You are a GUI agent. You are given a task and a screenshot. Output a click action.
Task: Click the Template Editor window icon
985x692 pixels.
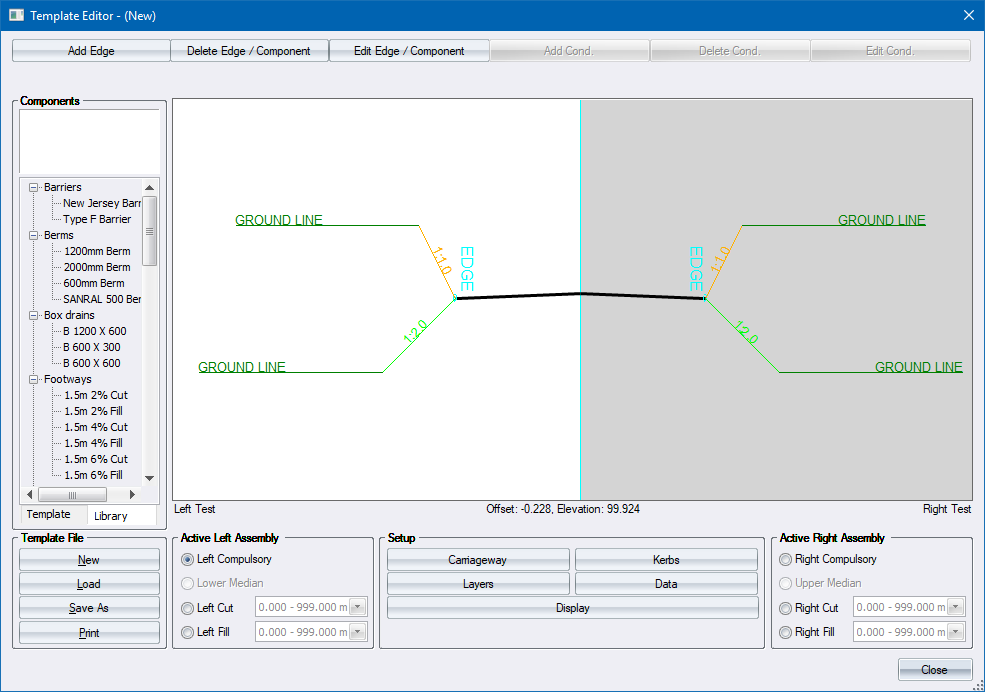point(16,16)
